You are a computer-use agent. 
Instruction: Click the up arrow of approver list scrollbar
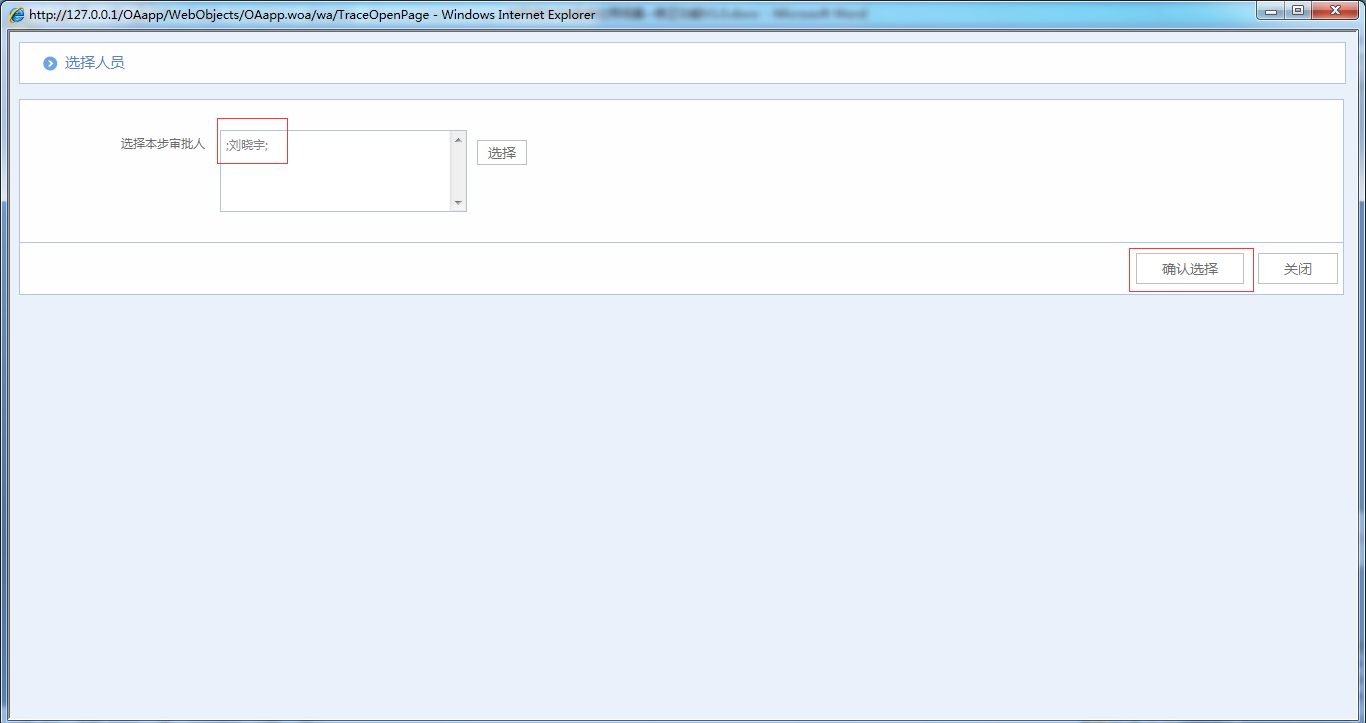458,139
